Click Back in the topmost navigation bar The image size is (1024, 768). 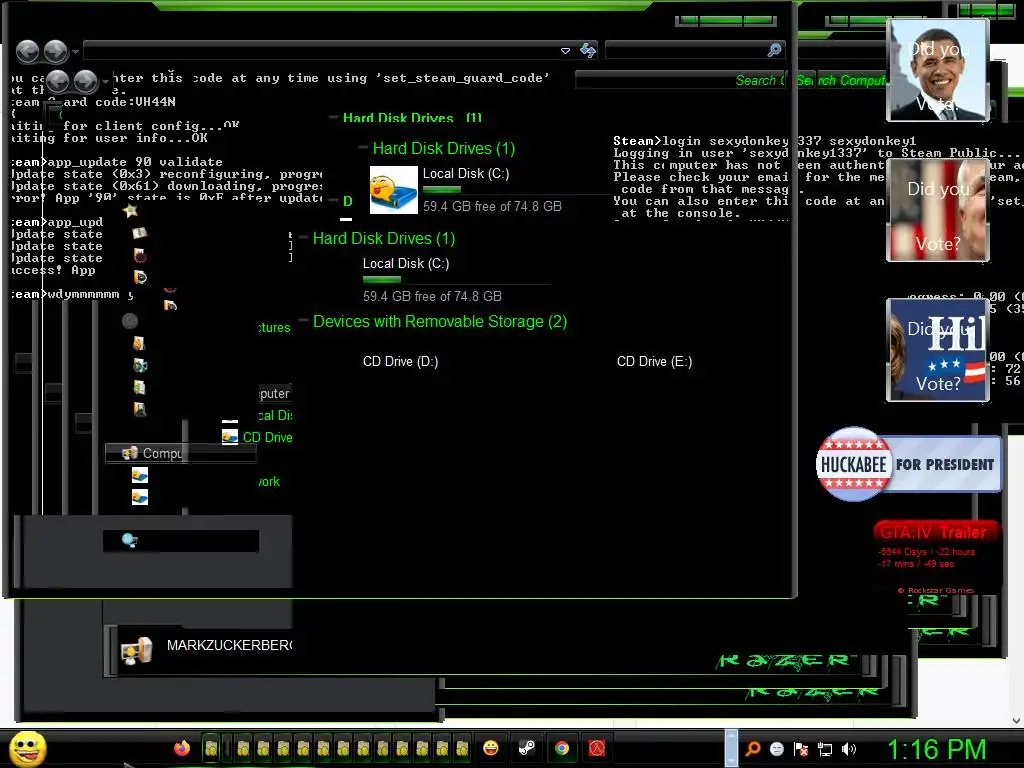coord(27,51)
